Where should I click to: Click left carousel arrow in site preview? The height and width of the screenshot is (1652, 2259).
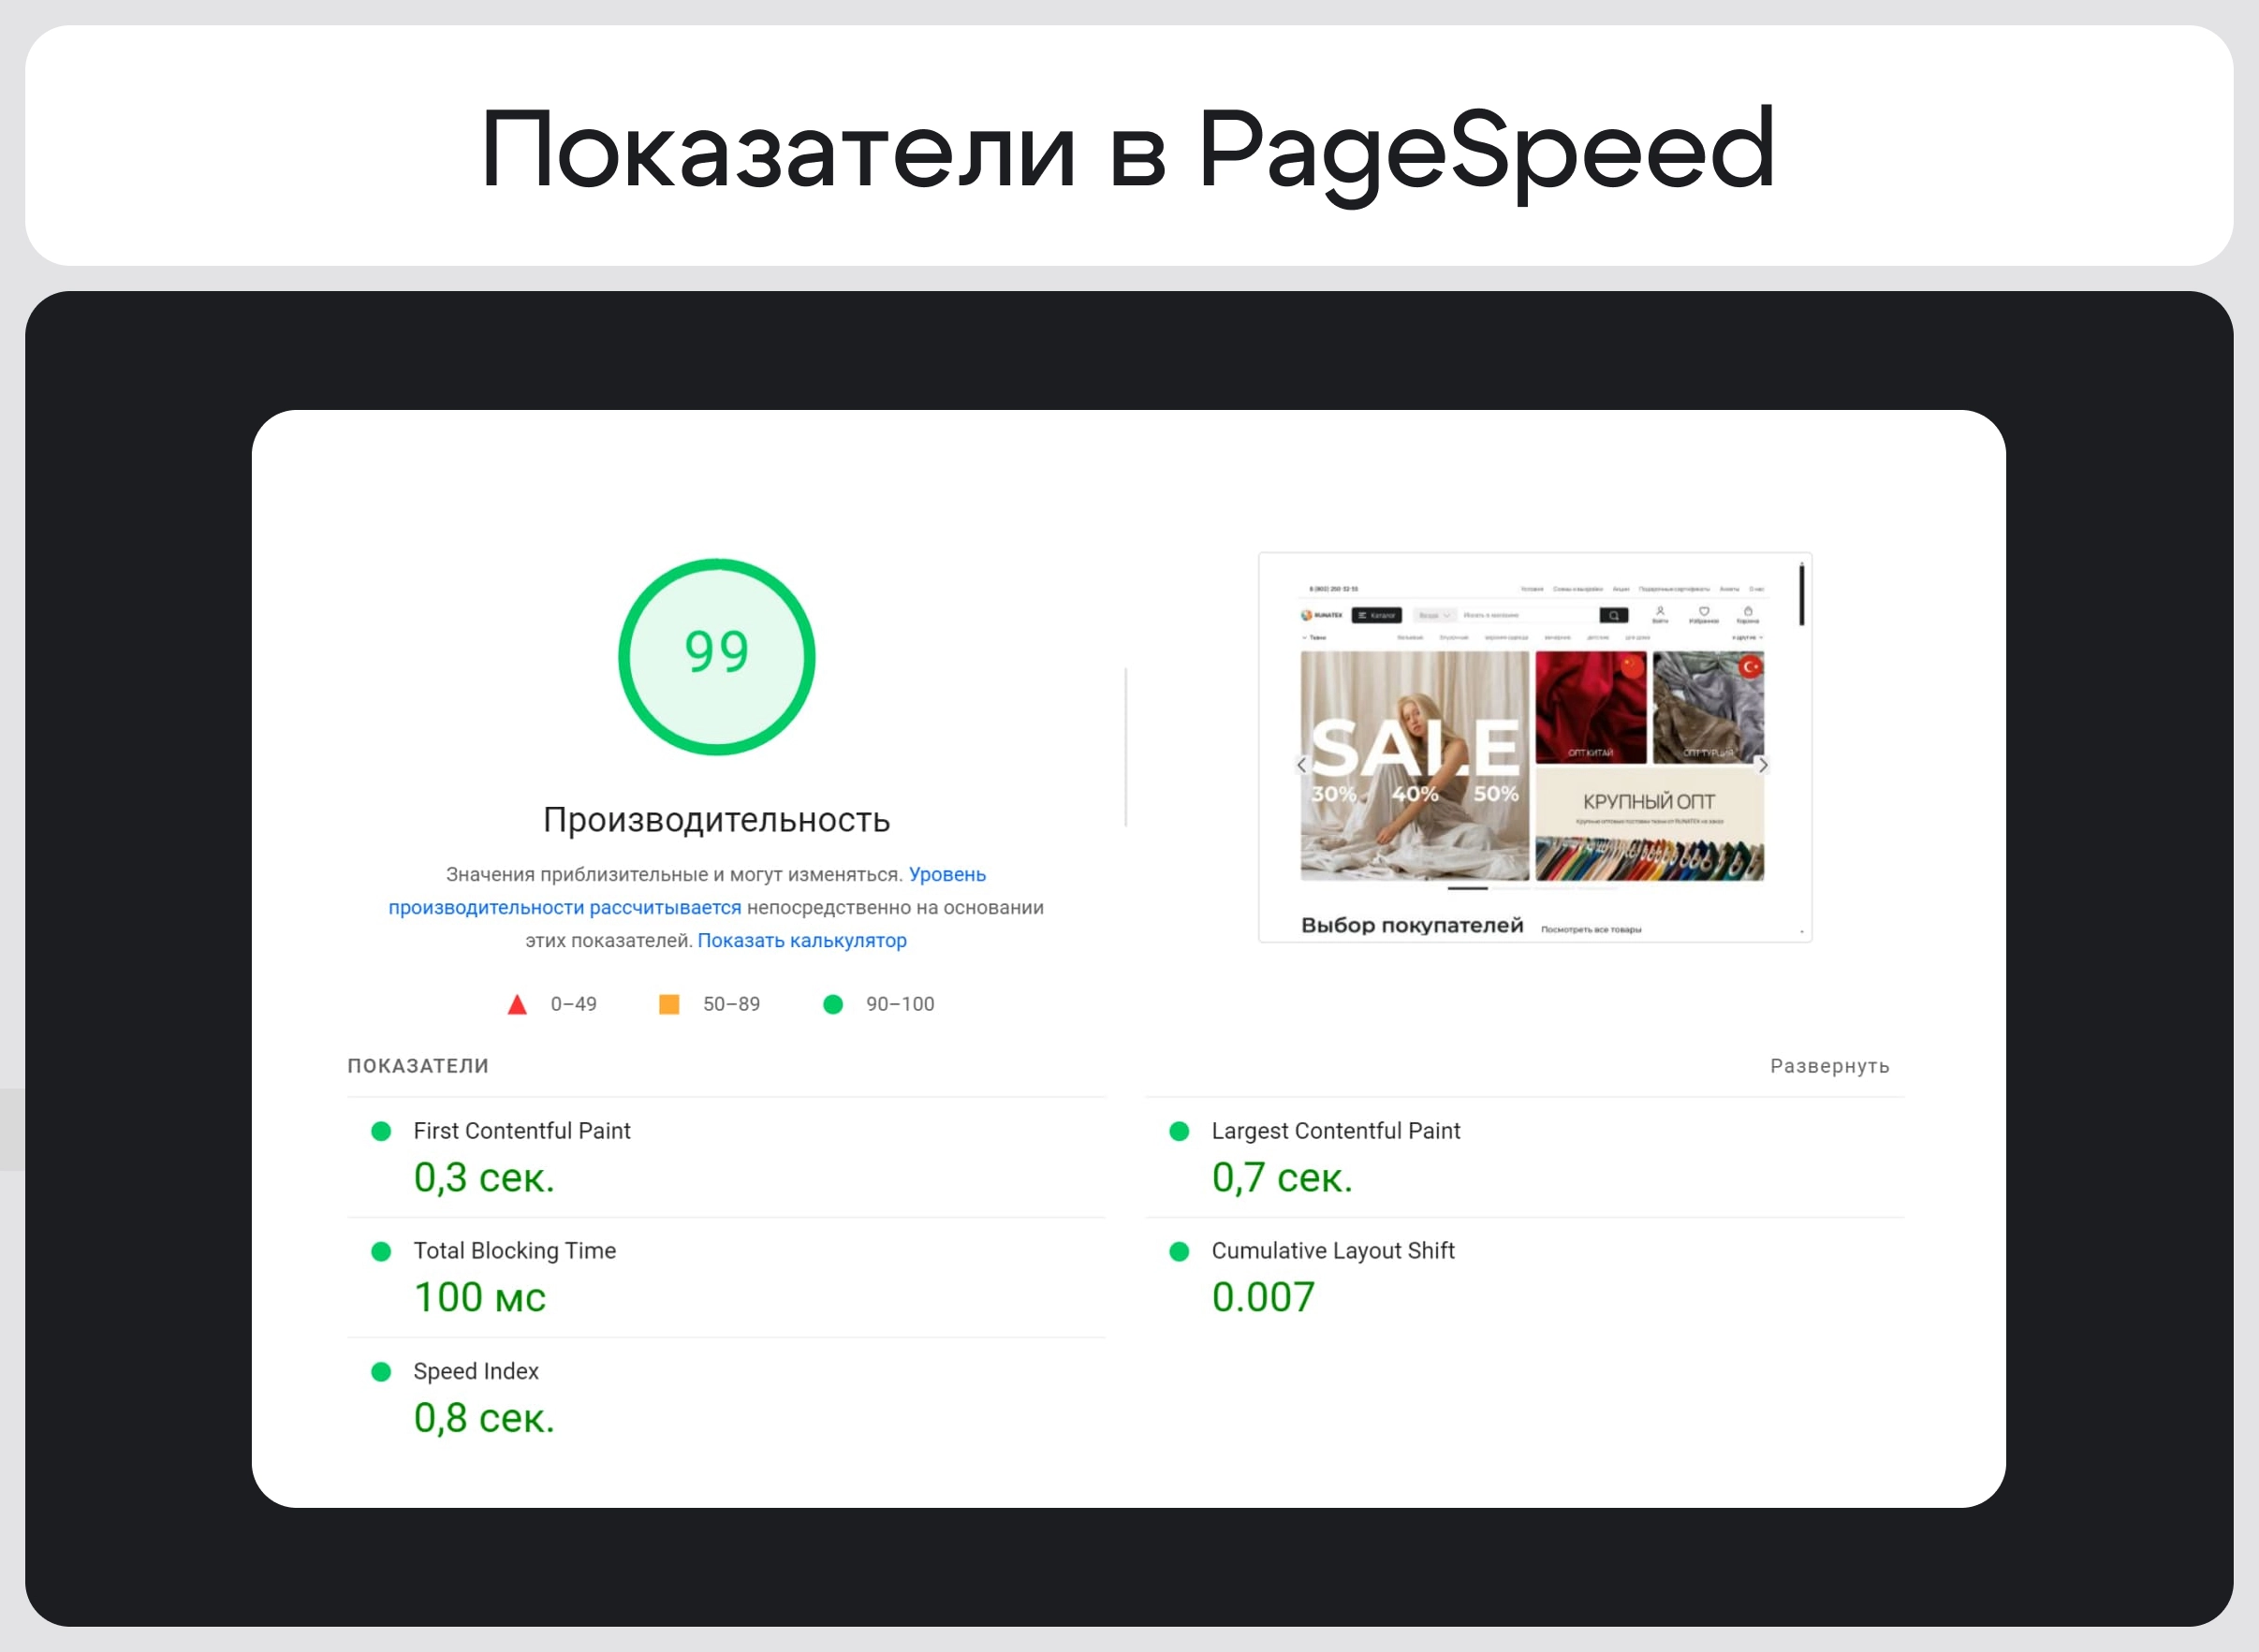1301,765
